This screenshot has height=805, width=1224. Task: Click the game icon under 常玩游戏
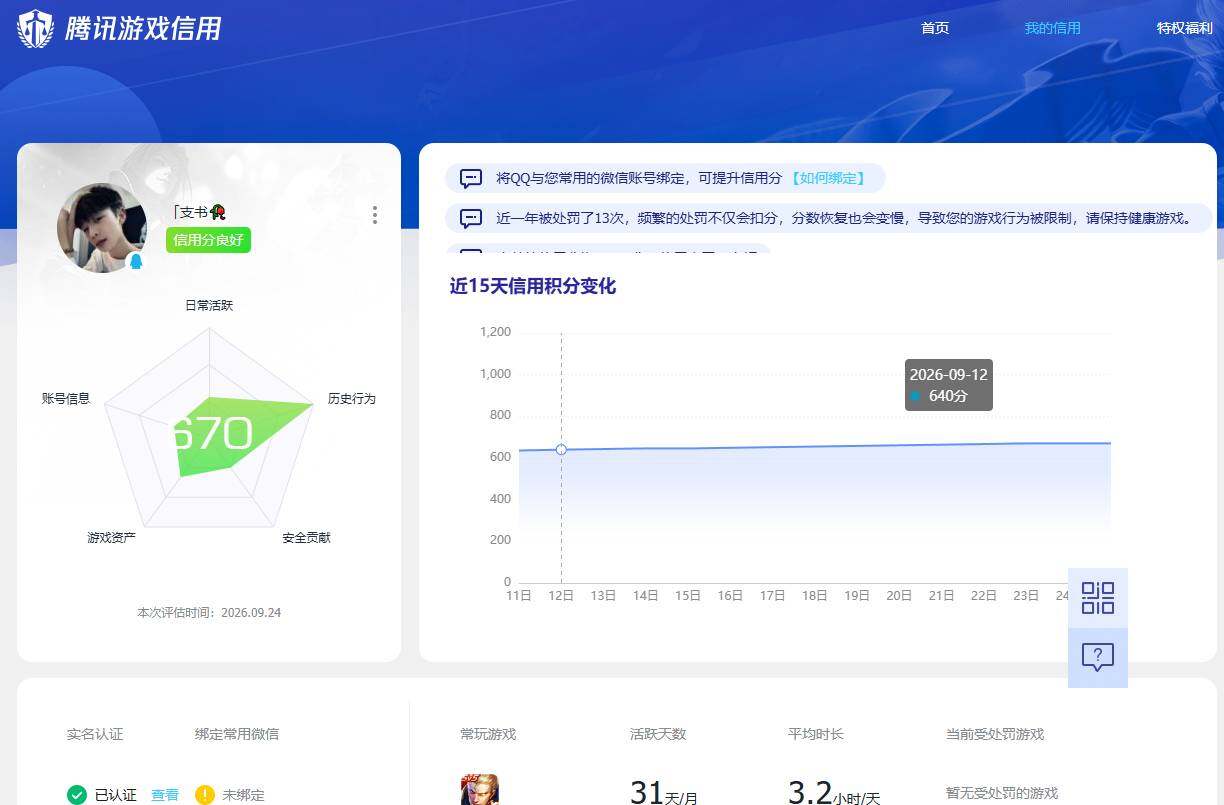(479, 790)
